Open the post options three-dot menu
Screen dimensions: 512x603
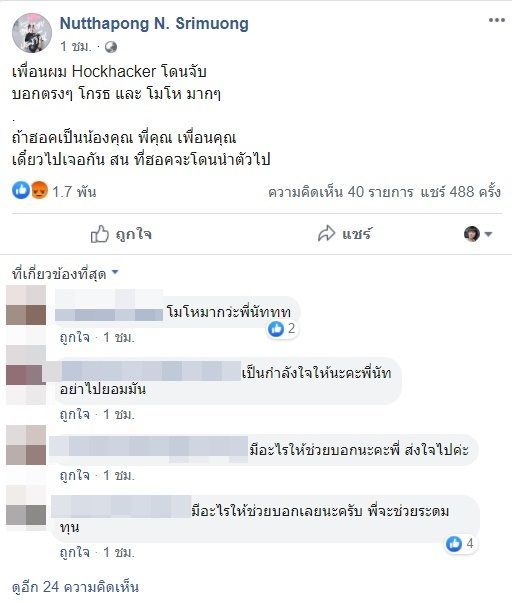pos(496,20)
